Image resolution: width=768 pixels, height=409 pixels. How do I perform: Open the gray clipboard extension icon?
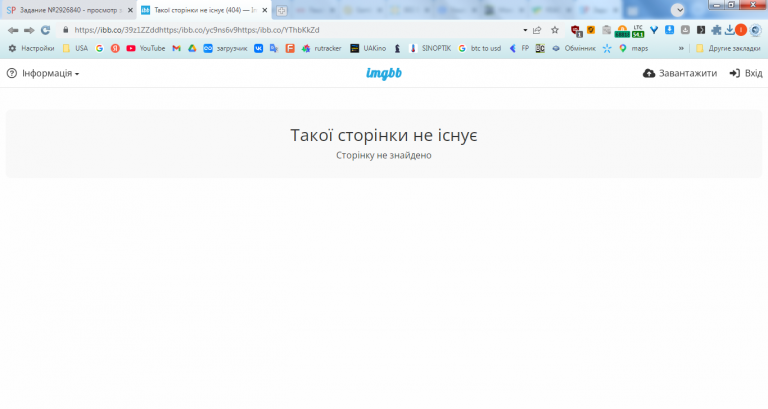(x=606, y=30)
